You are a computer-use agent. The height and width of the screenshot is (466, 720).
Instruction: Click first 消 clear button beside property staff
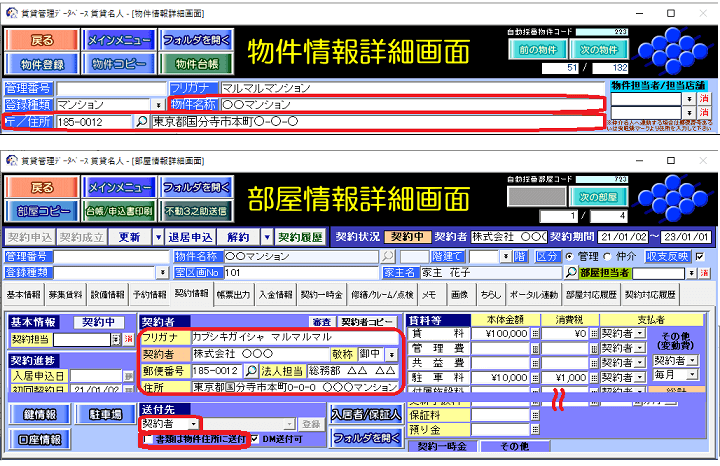(x=704, y=100)
